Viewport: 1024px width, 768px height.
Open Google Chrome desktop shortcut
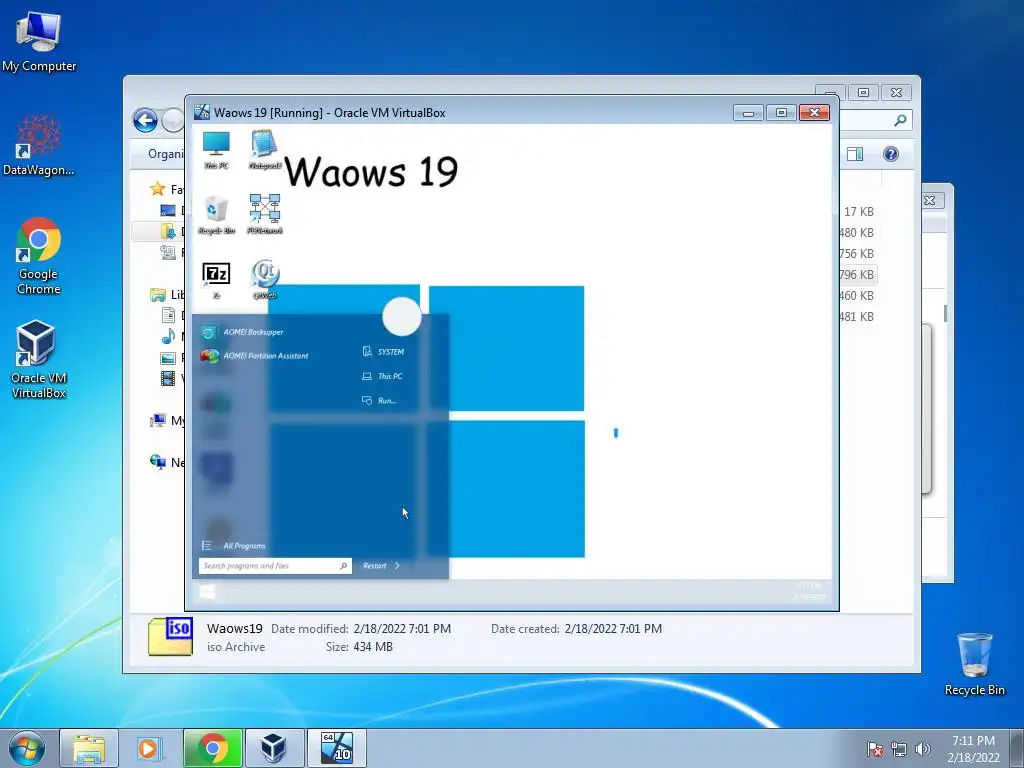pos(39,256)
